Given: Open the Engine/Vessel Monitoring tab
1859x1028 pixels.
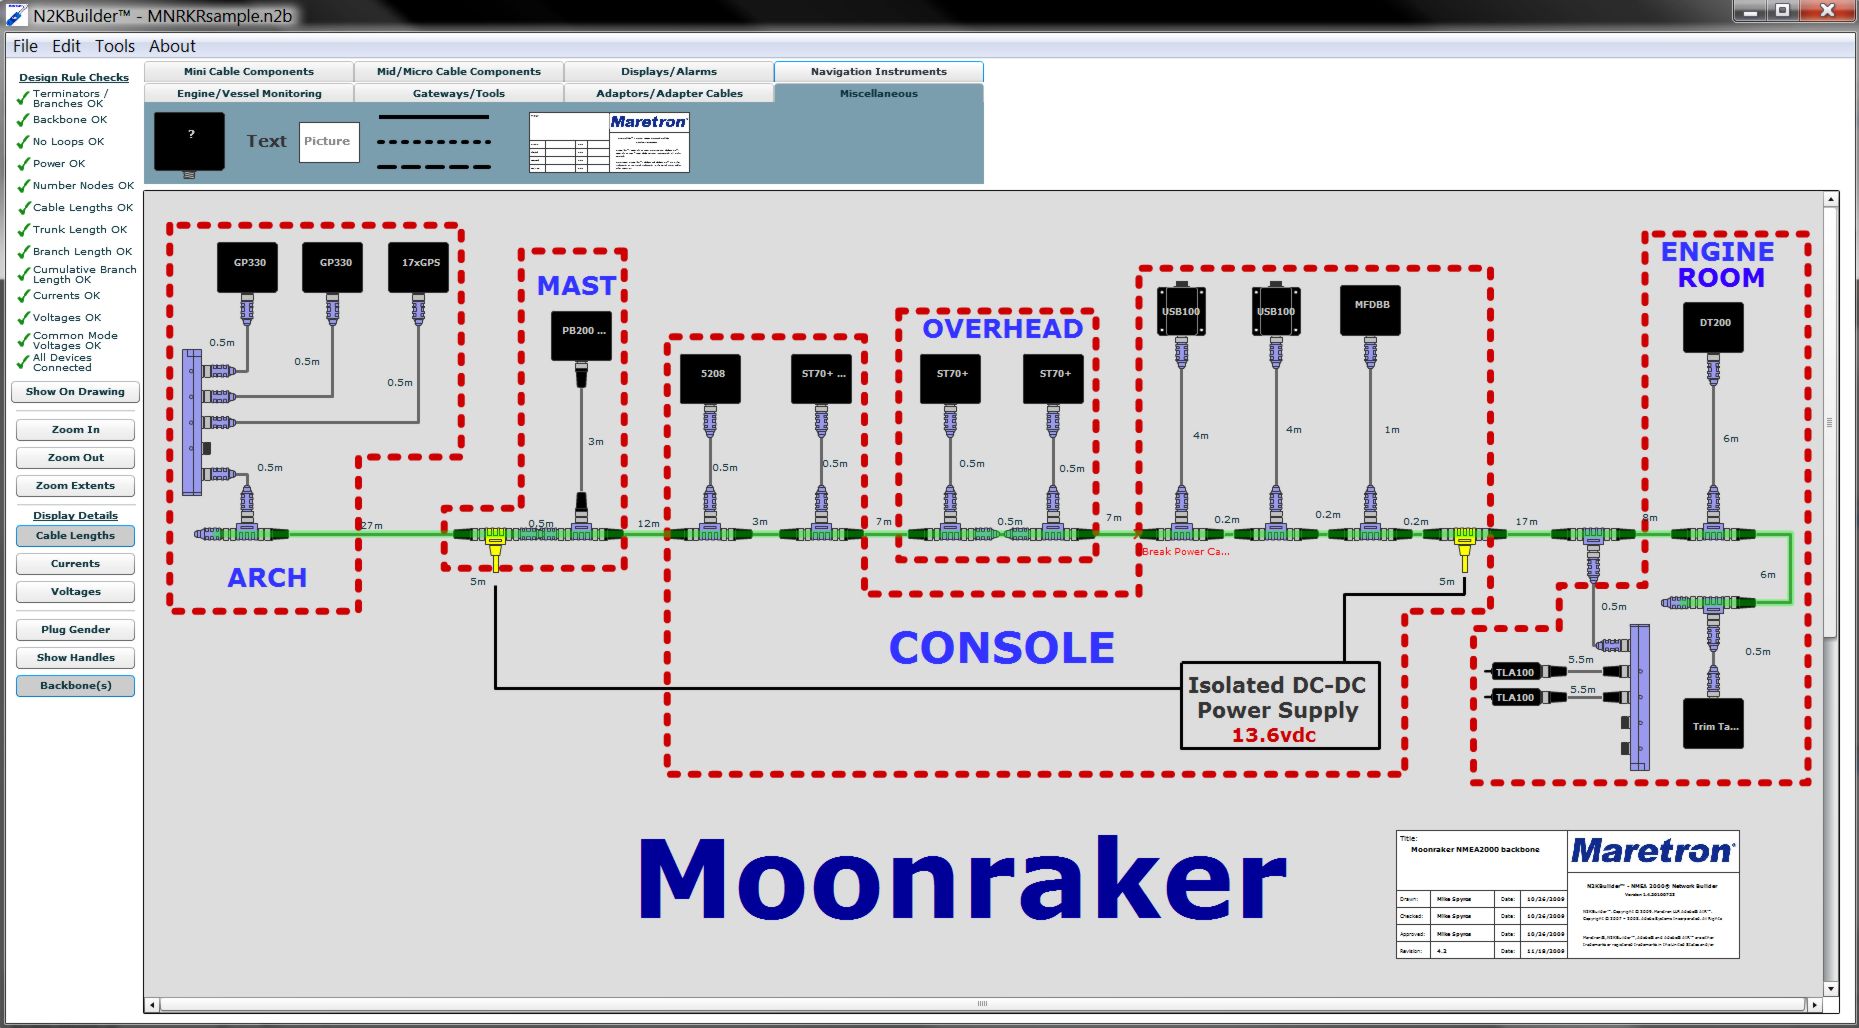Looking at the screenshot, I should (x=249, y=94).
